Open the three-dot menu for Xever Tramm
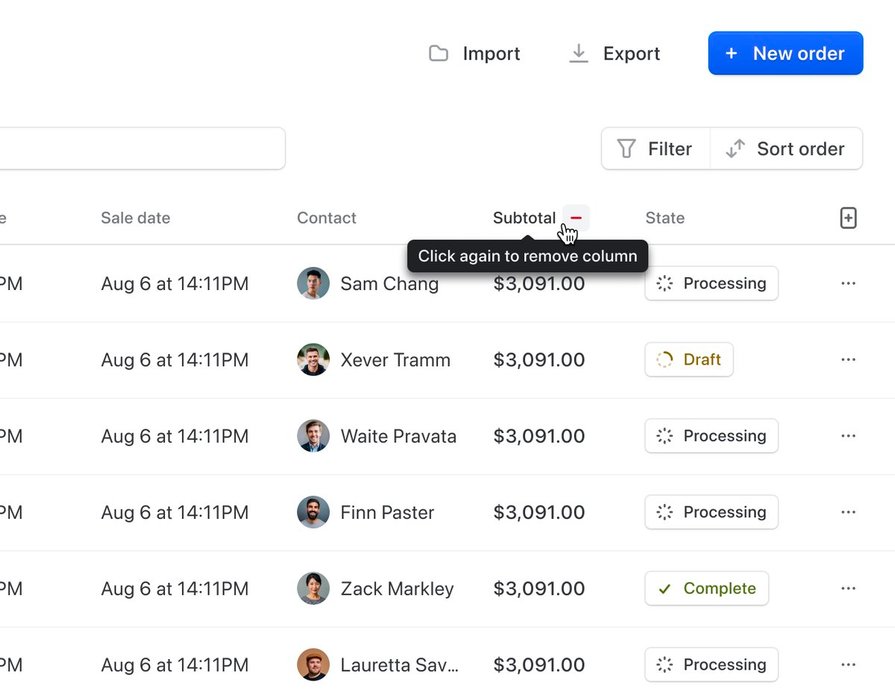 click(848, 360)
